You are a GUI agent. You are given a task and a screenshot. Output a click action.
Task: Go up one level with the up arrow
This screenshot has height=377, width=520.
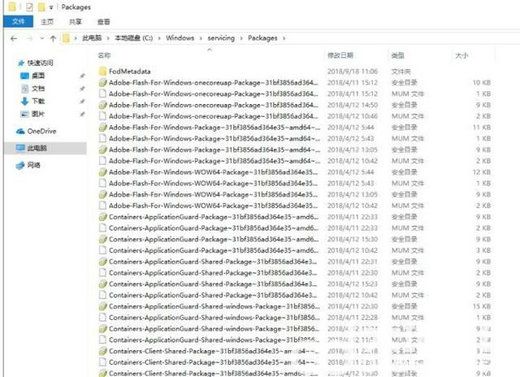[53, 39]
